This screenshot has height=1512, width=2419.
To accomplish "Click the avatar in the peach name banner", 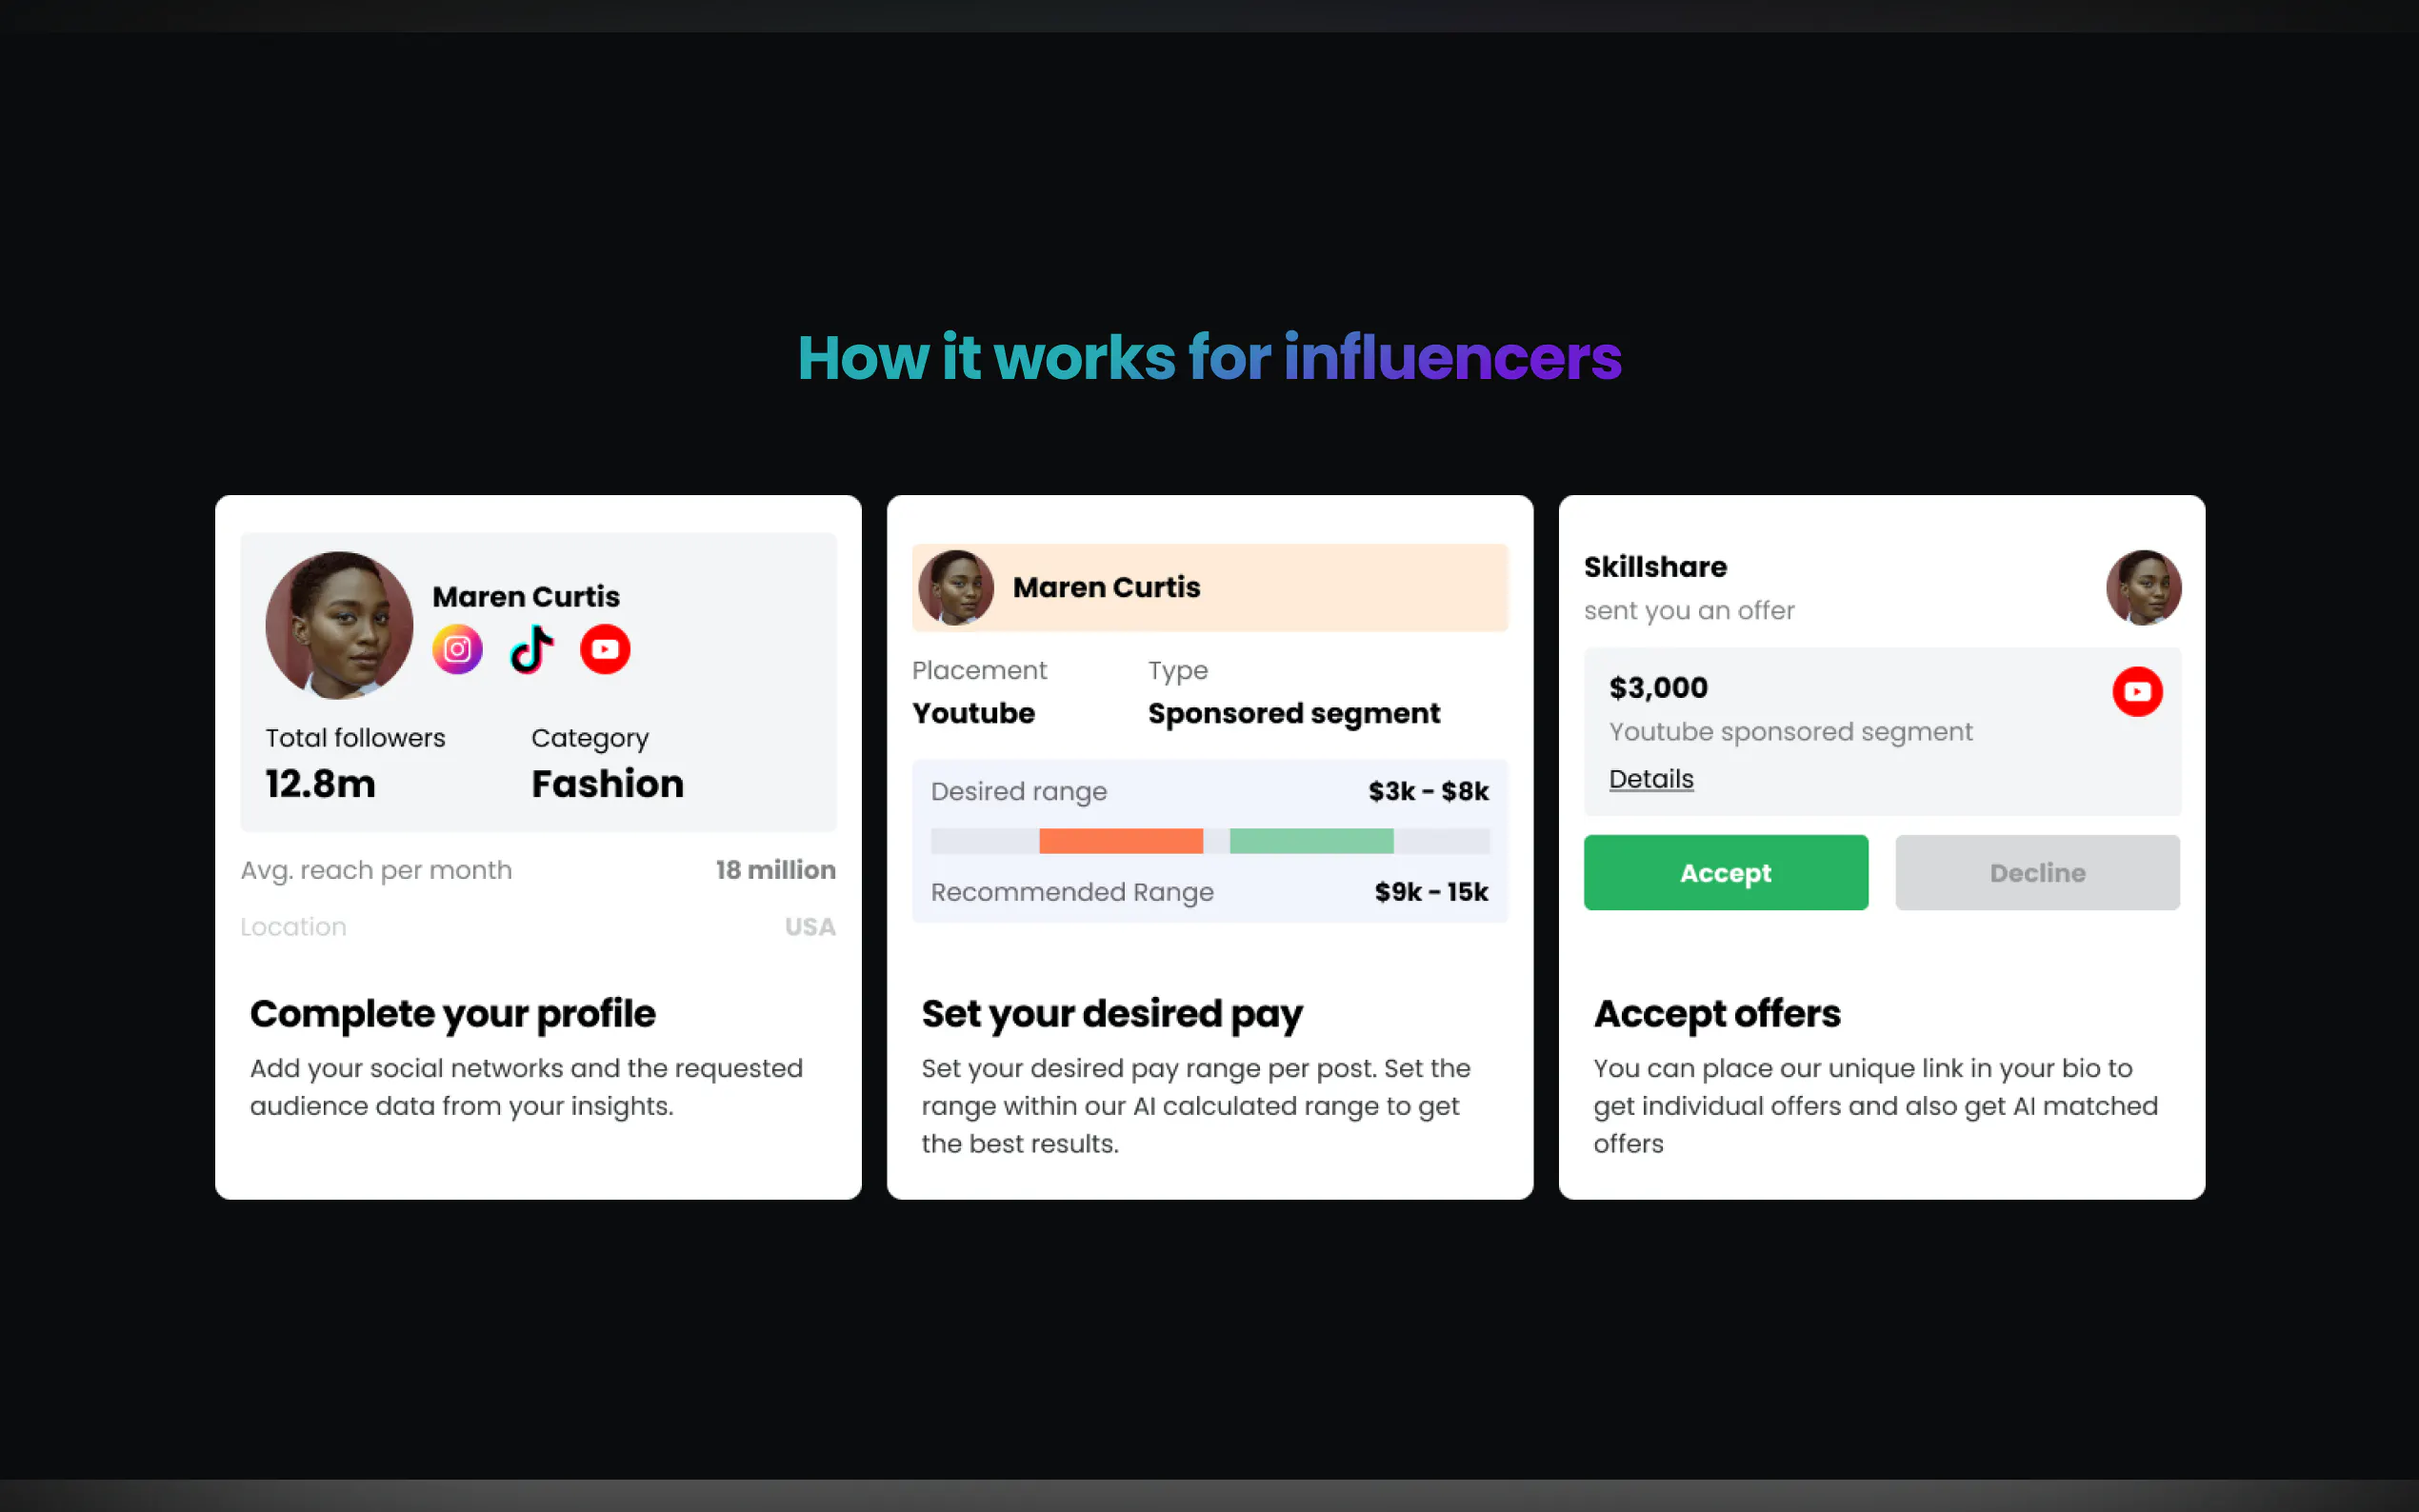I will click(956, 588).
